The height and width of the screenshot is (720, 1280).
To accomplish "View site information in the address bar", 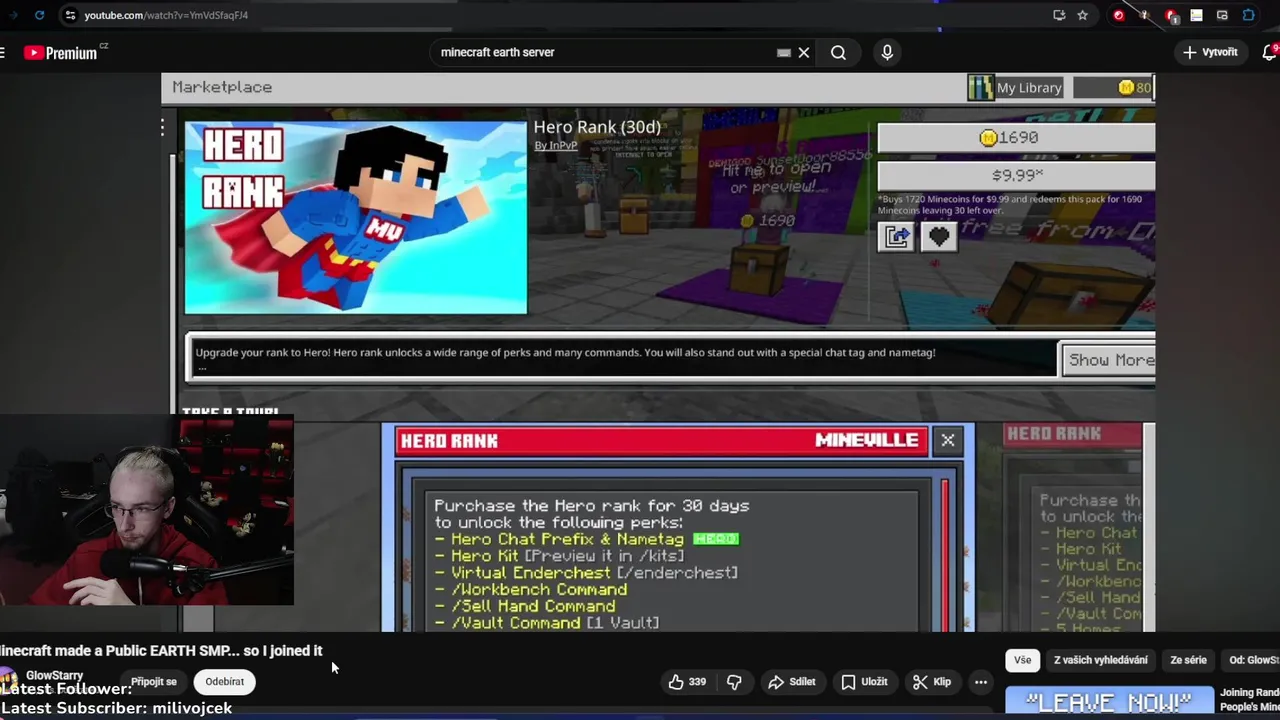I will (x=69, y=15).
